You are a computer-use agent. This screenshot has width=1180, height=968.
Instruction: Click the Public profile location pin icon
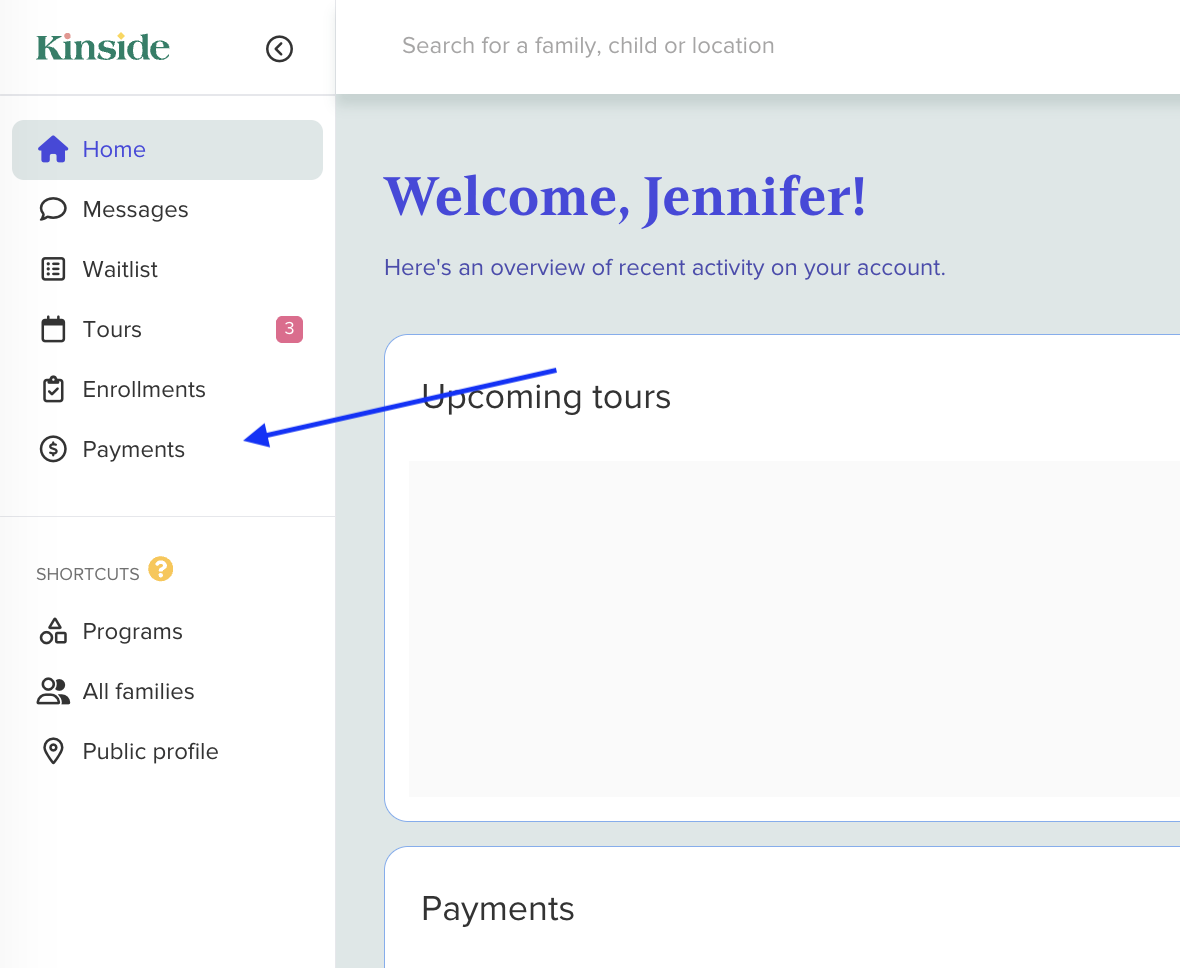53,751
